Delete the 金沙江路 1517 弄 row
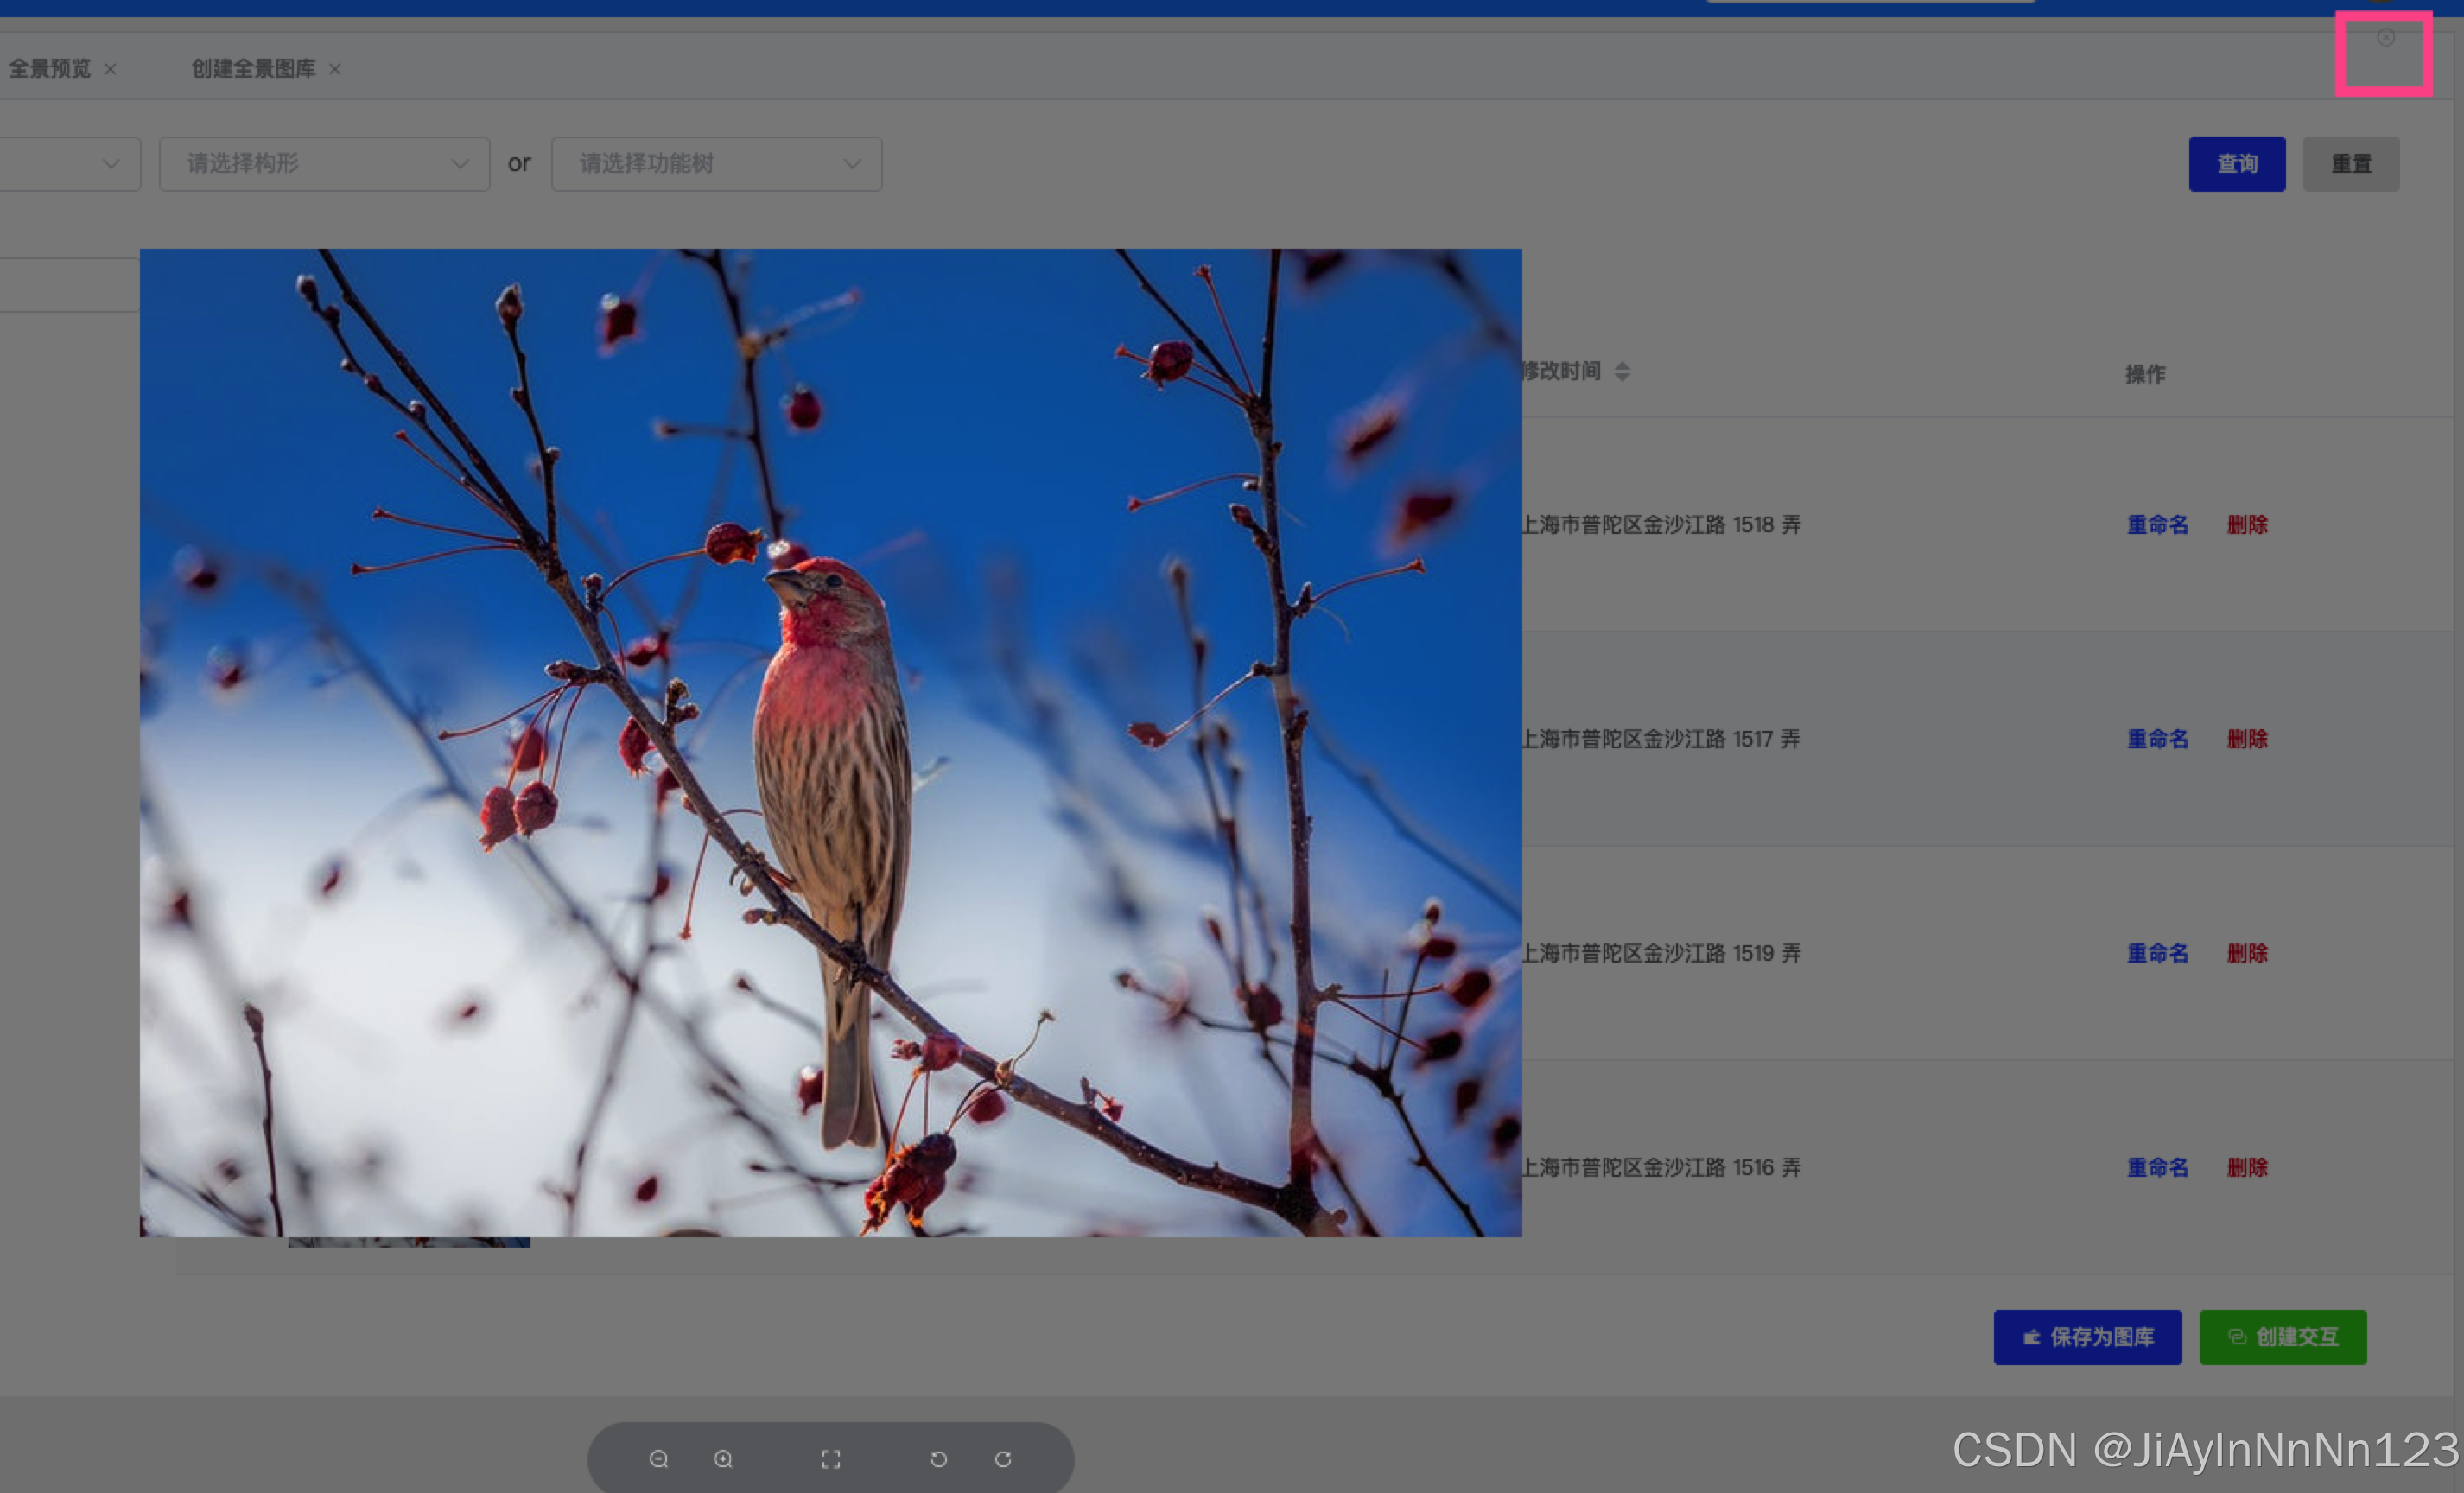This screenshot has height=1493, width=2464. tap(2247, 739)
